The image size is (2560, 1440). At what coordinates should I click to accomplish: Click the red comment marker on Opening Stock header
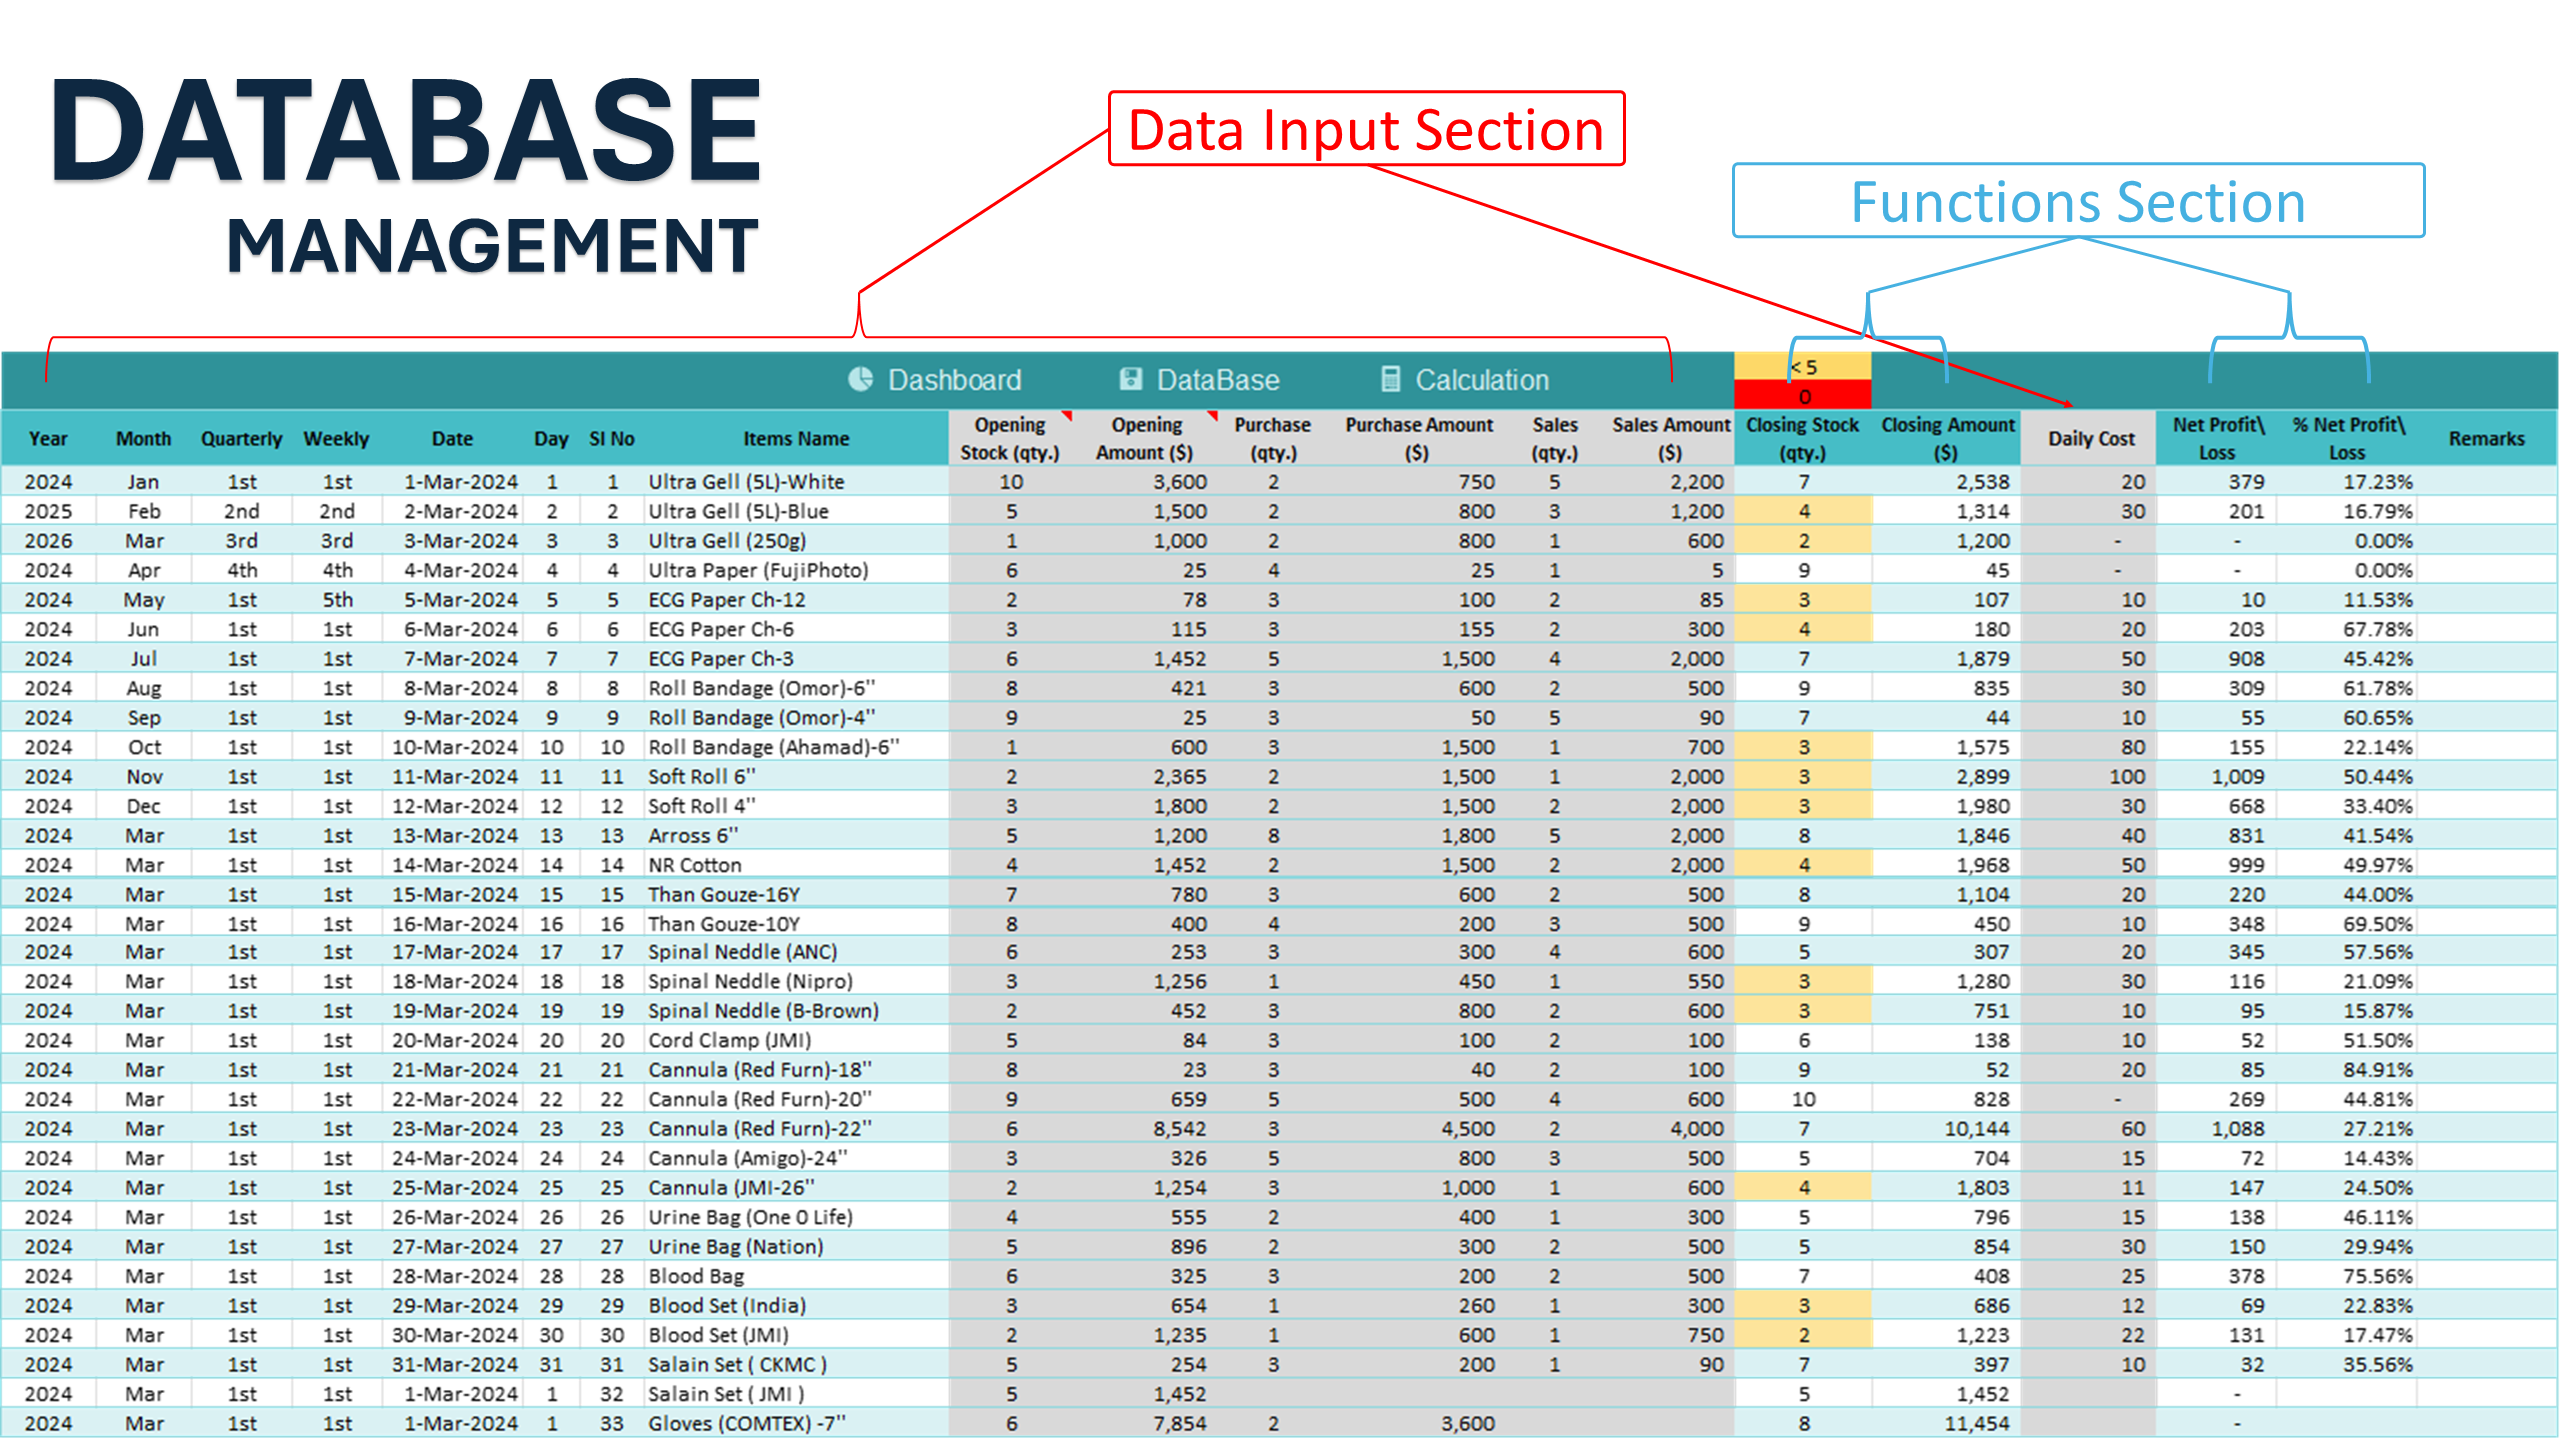pyautogui.click(x=1067, y=416)
